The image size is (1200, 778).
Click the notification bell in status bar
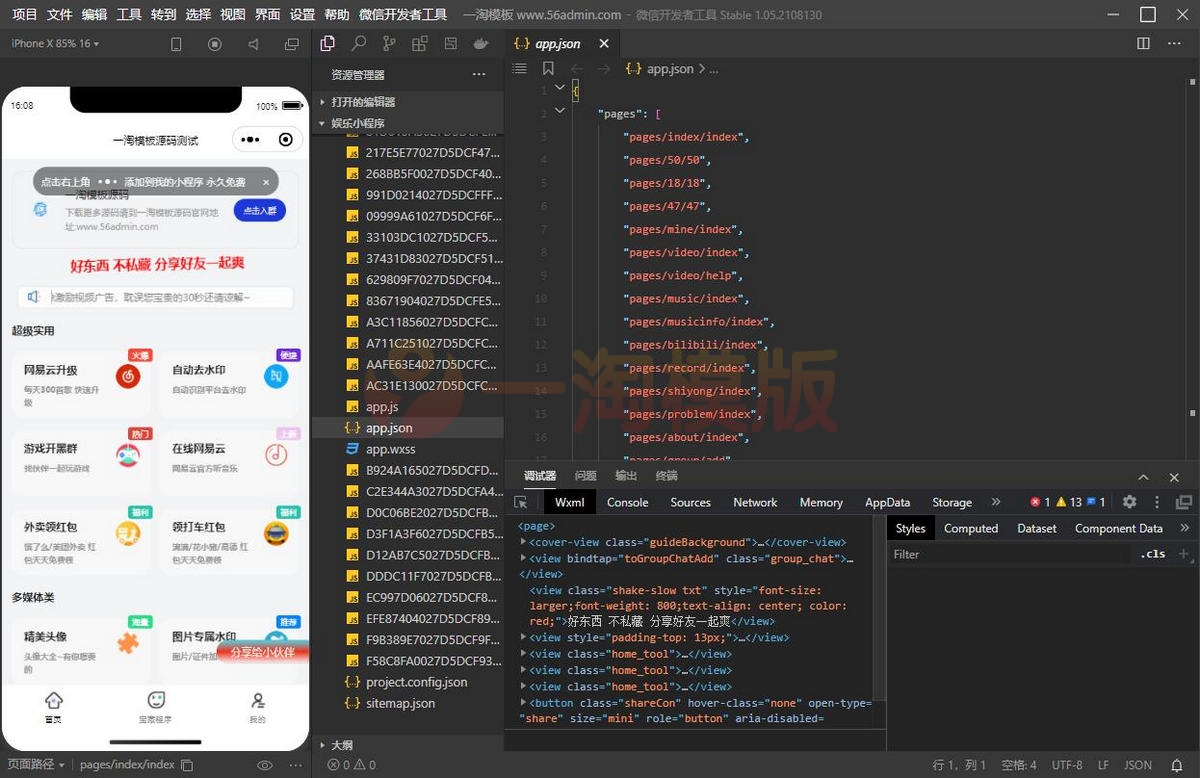pos(1176,765)
